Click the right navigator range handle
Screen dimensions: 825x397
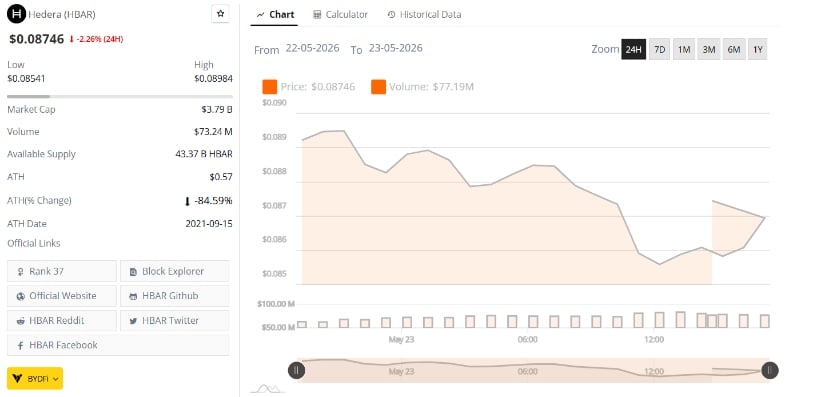770,370
